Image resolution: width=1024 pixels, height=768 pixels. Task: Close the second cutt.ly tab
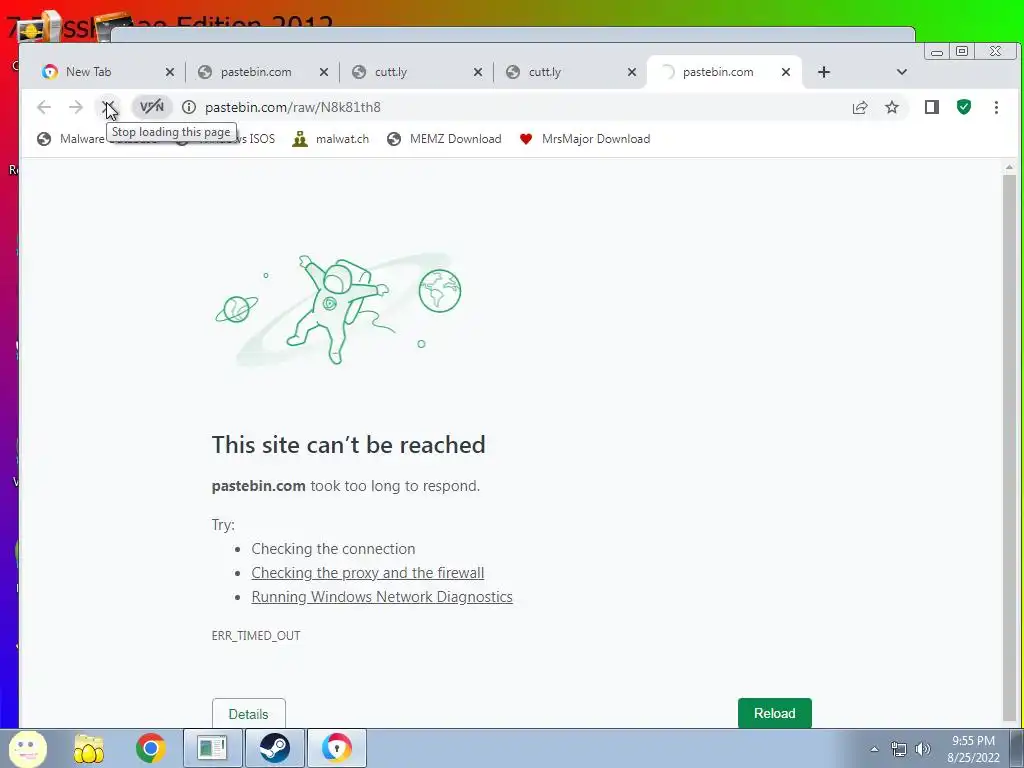coord(632,72)
